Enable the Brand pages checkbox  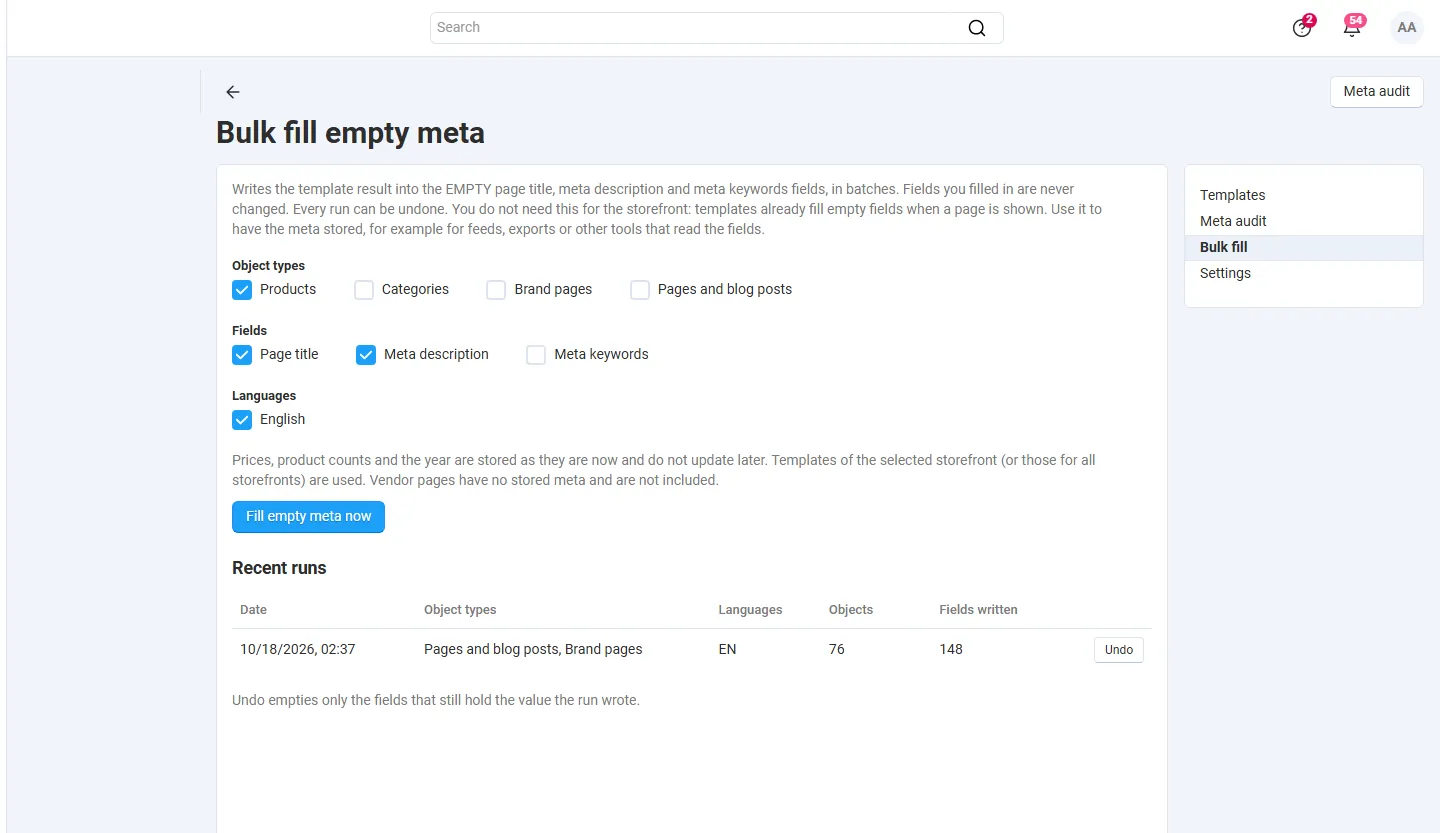pyautogui.click(x=496, y=290)
